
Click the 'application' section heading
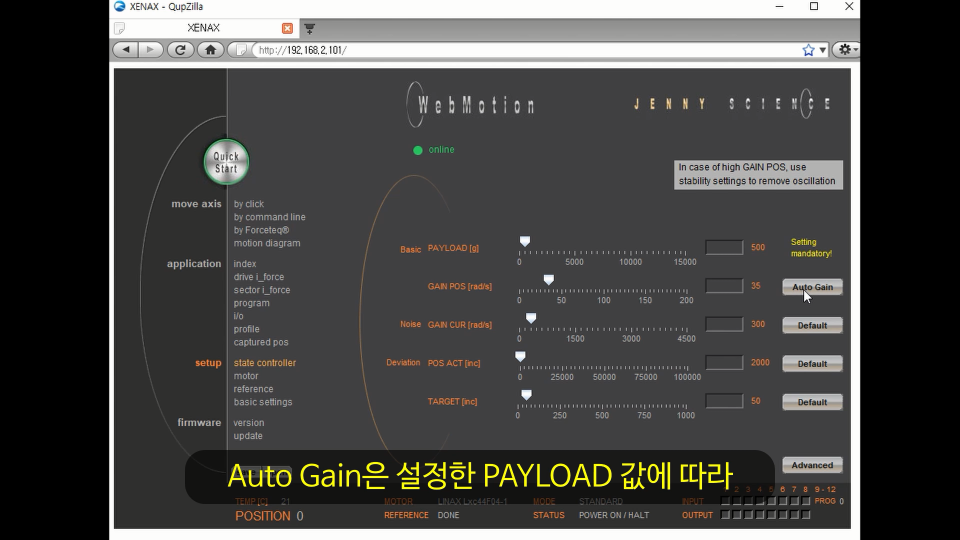(194, 264)
